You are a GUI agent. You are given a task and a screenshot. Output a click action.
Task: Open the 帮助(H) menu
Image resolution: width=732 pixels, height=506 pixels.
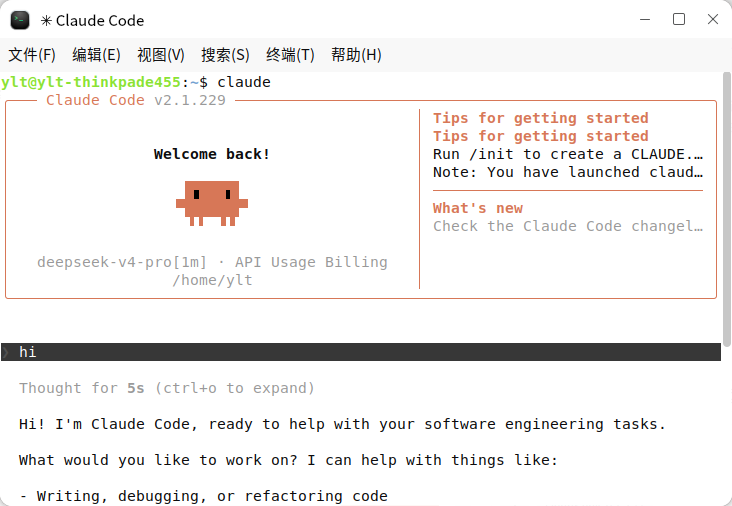[356, 55]
